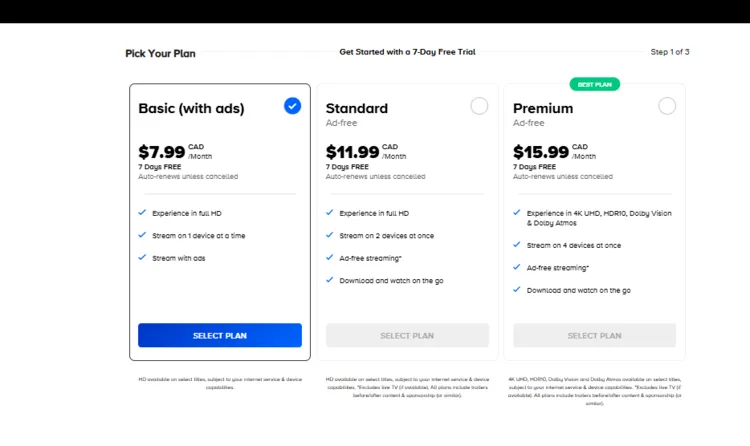Click checkmark beside Standard 'Ad-free streaming'
This screenshot has width=750, height=446.
(x=330, y=258)
